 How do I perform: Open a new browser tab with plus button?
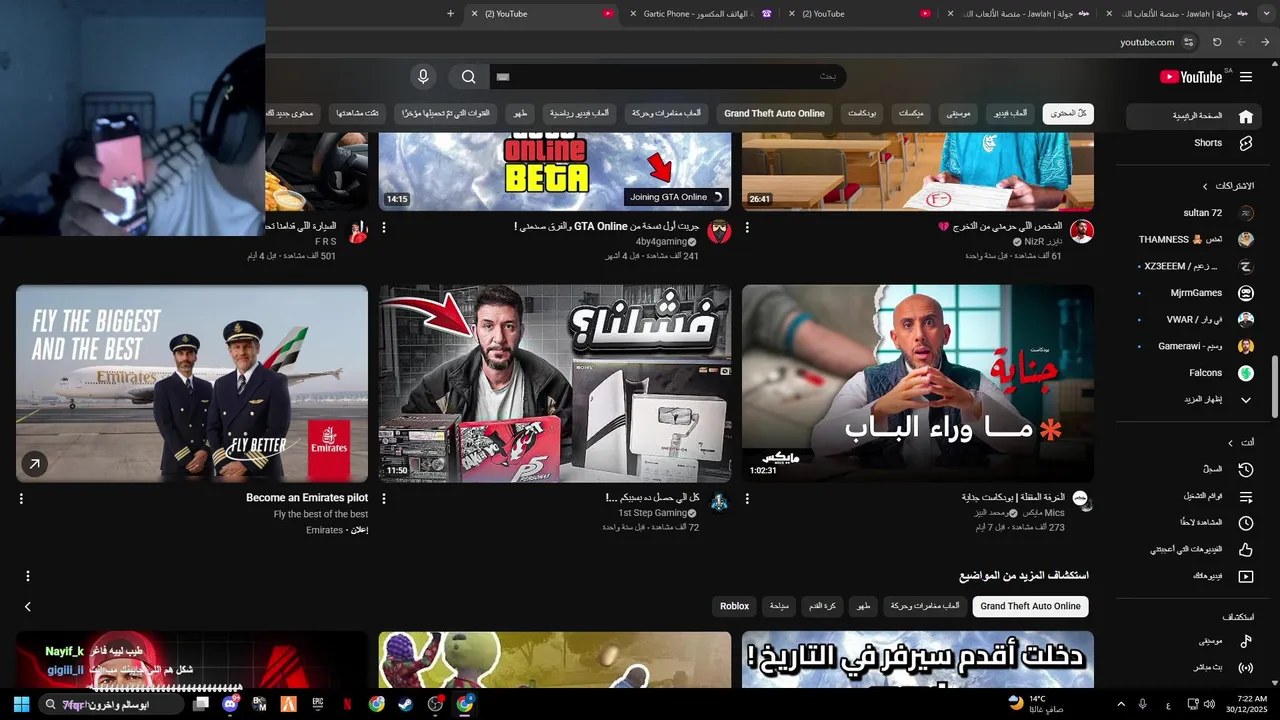point(450,14)
